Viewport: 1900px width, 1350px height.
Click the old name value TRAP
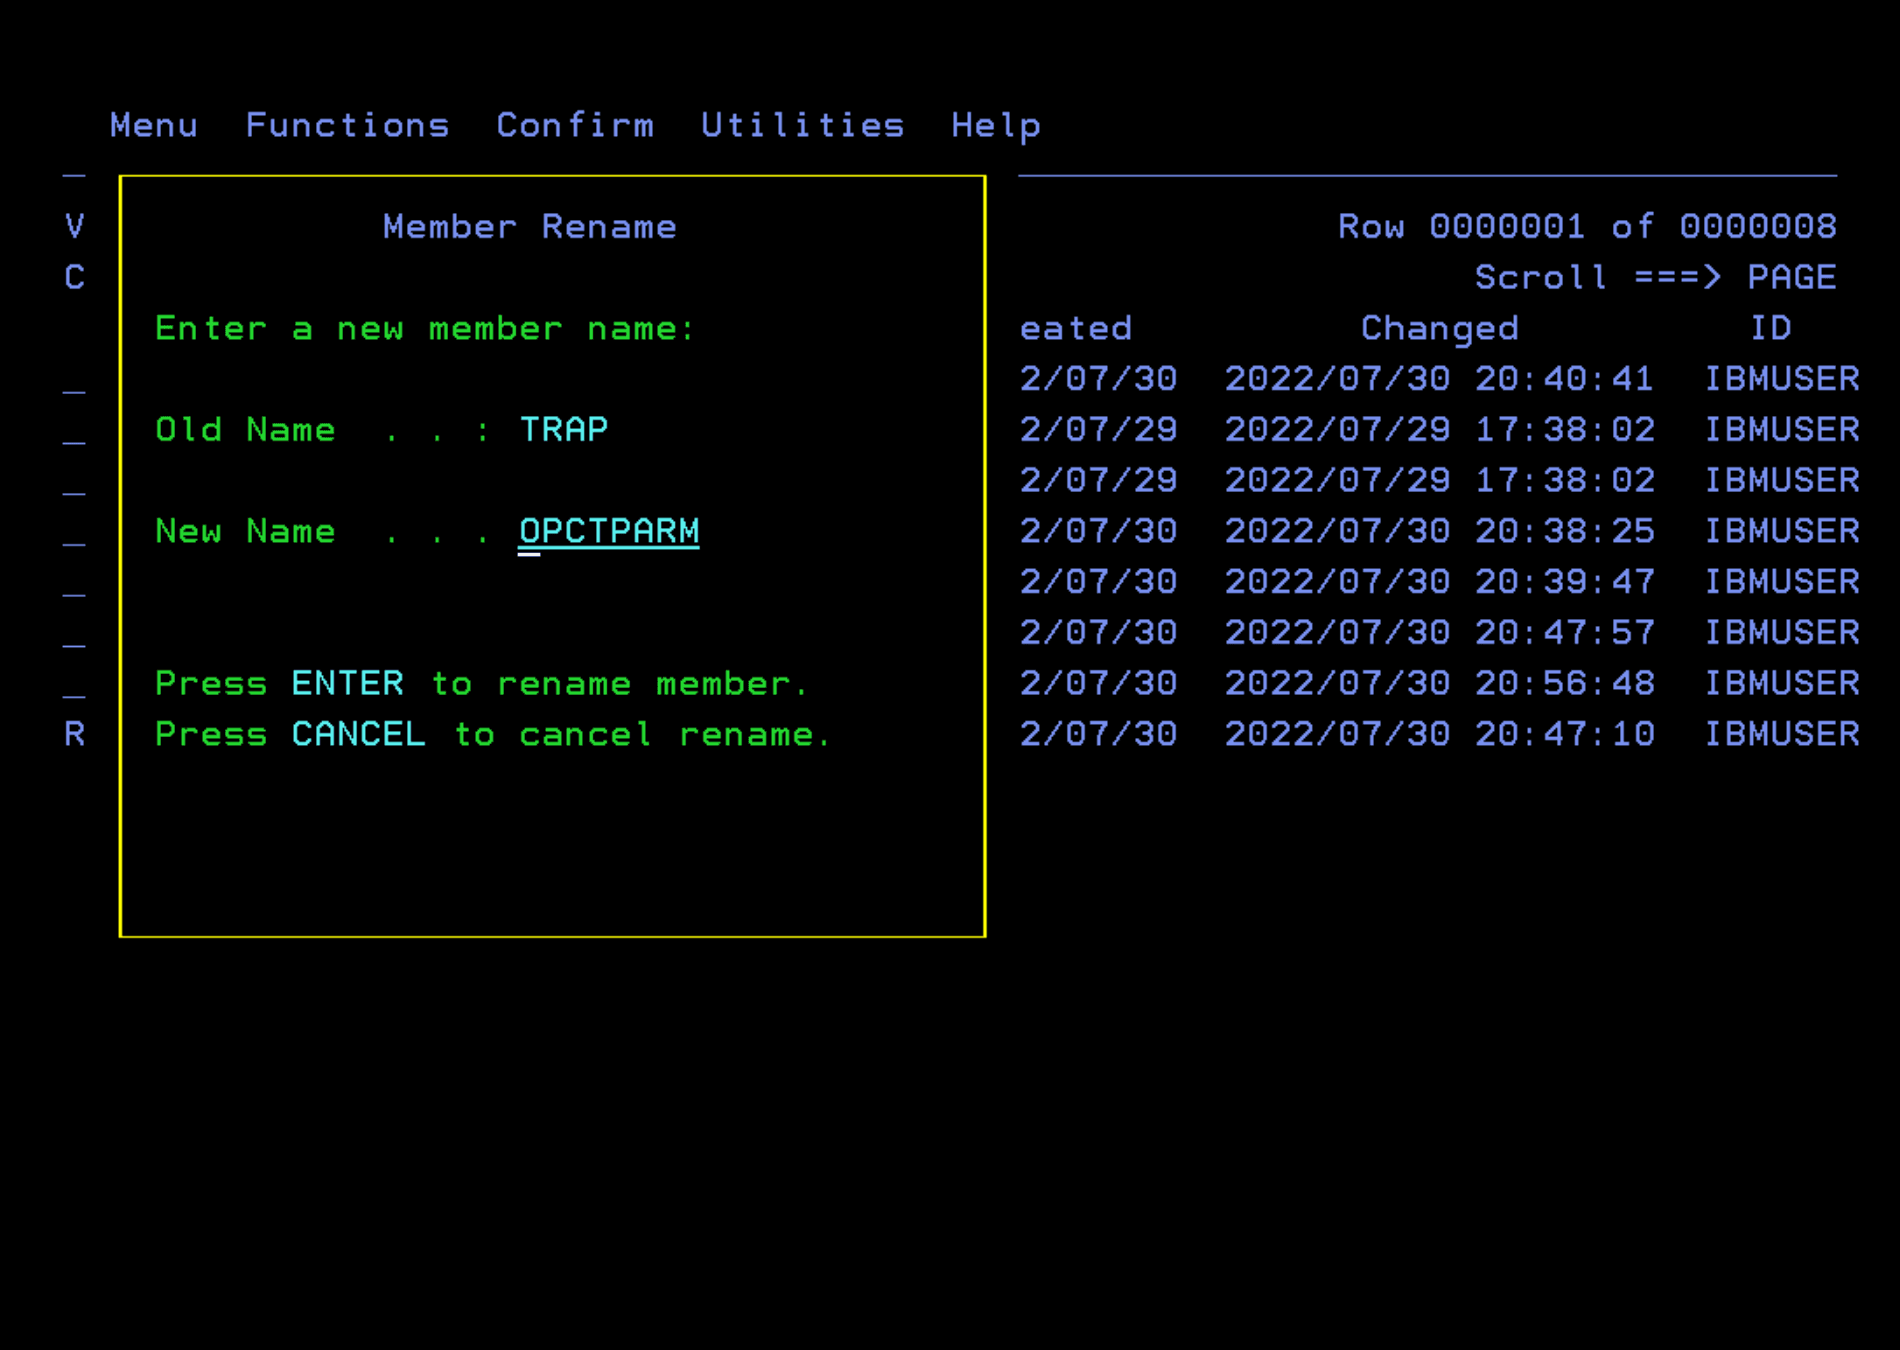coord(563,430)
